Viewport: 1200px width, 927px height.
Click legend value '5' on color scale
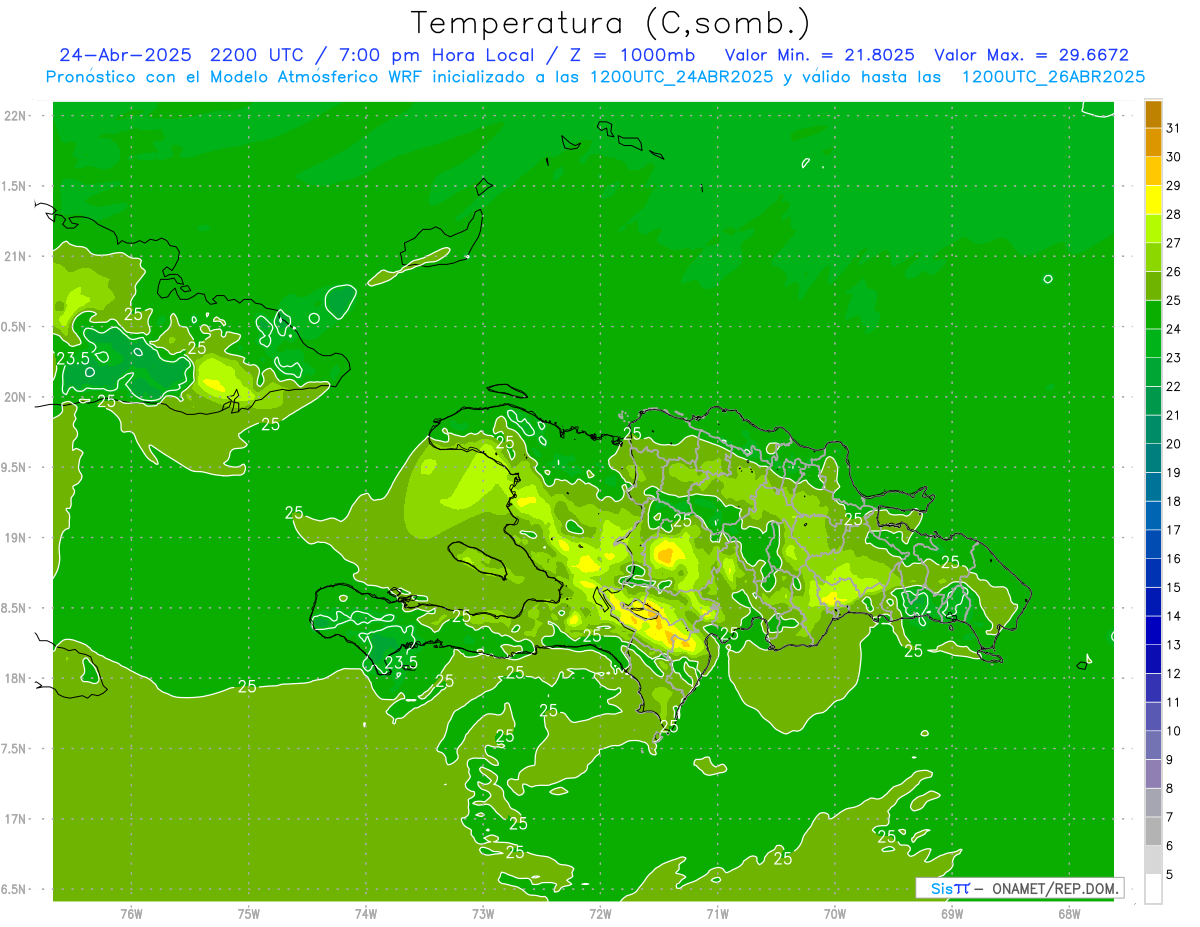(x=1170, y=873)
